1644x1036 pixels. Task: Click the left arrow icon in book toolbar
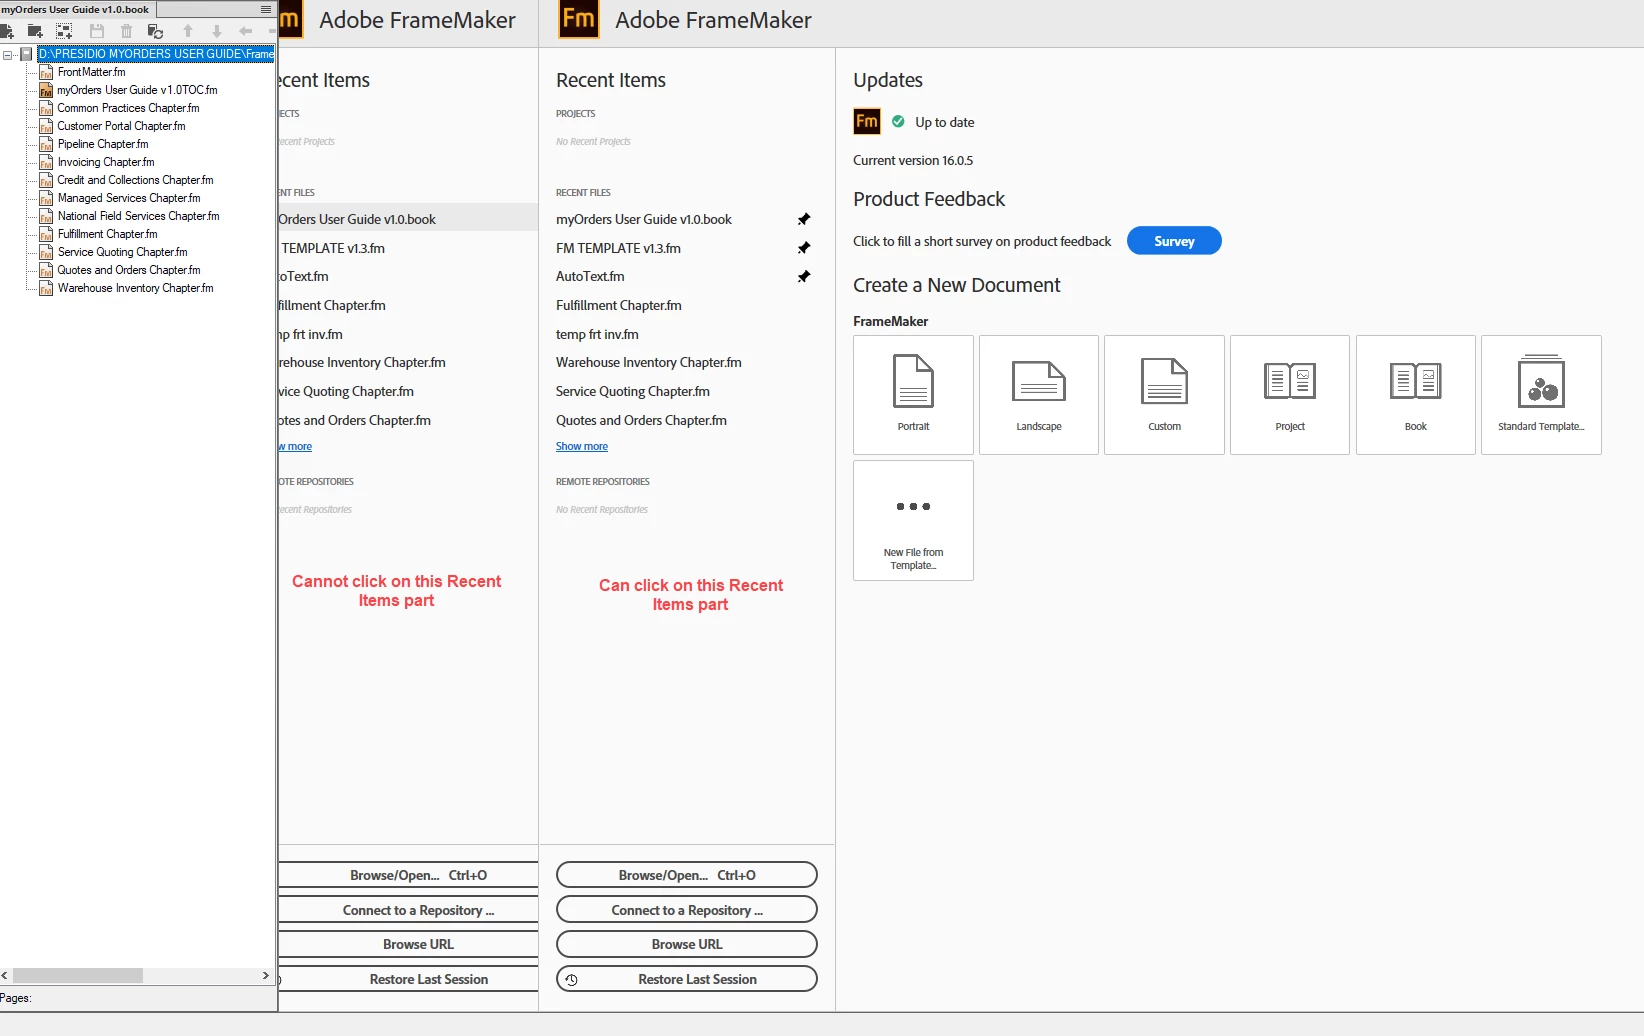pyautogui.click(x=245, y=32)
